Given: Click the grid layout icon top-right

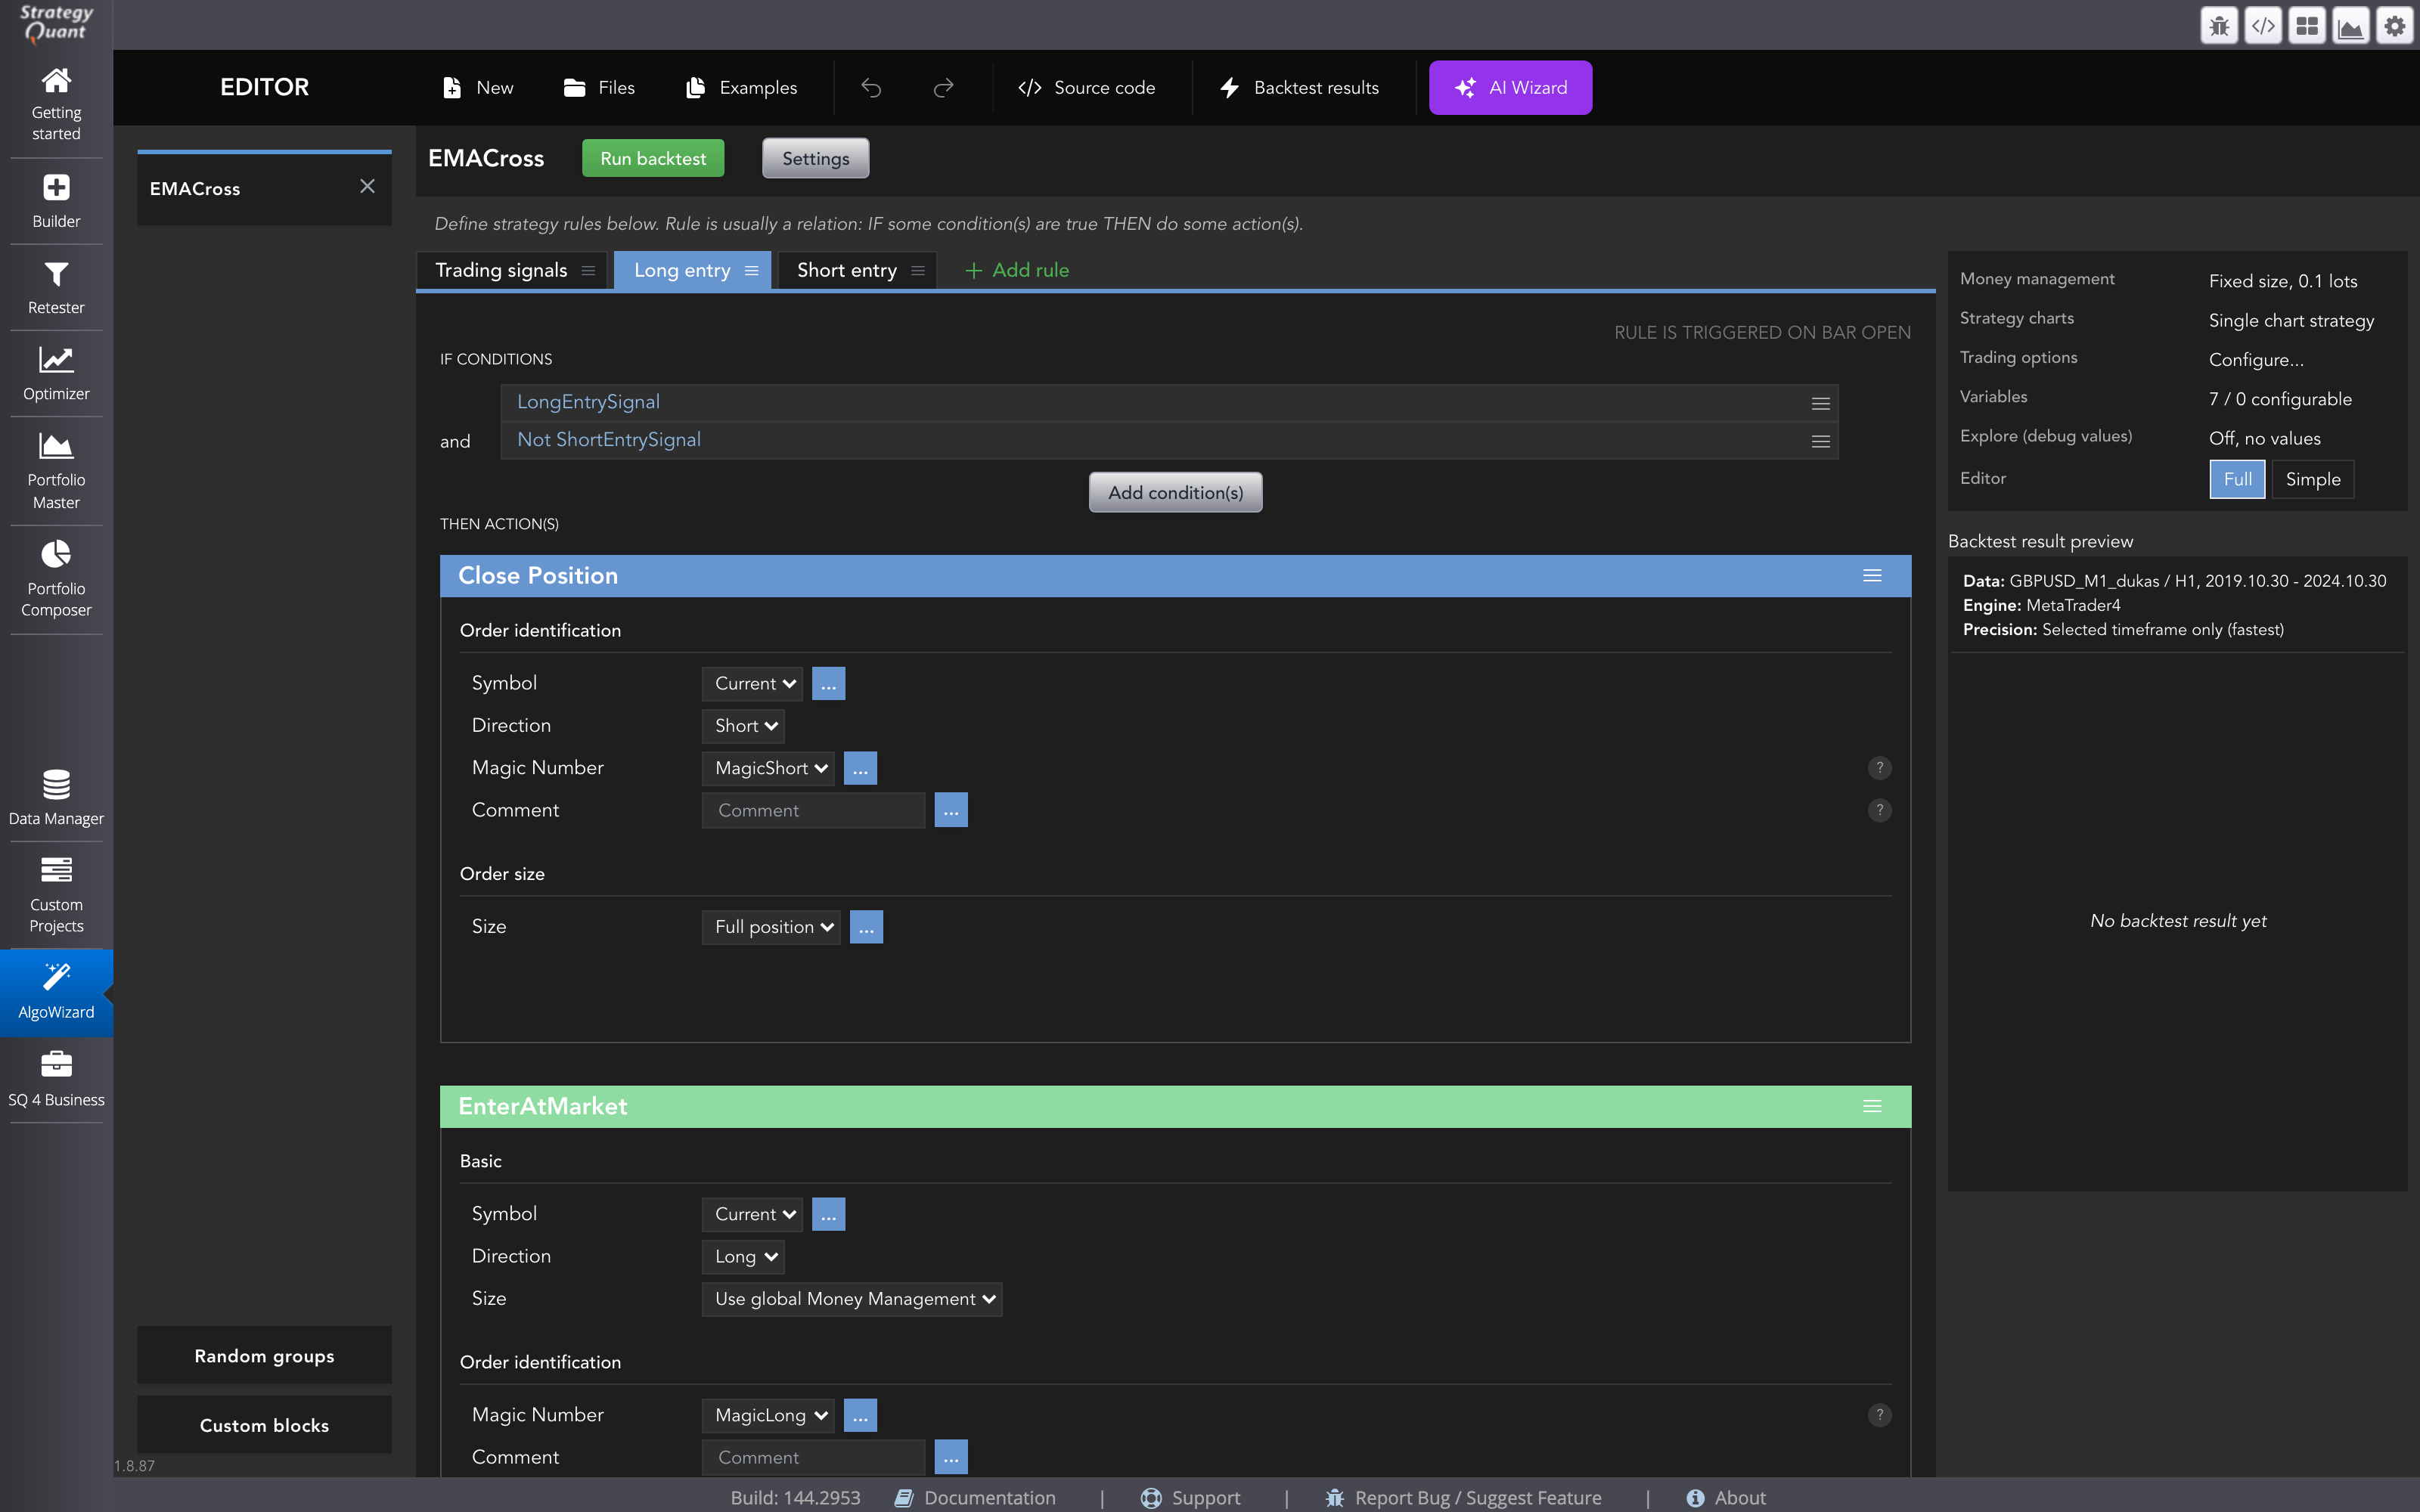Looking at the screenshot, I should (x=2307, y=26).
